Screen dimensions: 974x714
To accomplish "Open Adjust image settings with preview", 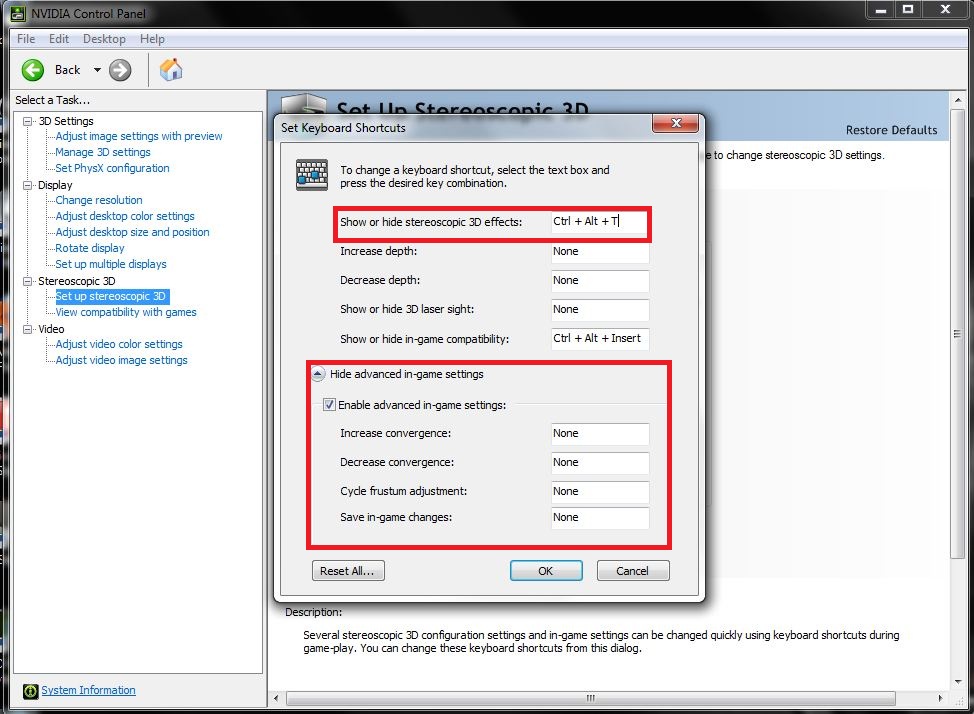I will pos(139,136).
